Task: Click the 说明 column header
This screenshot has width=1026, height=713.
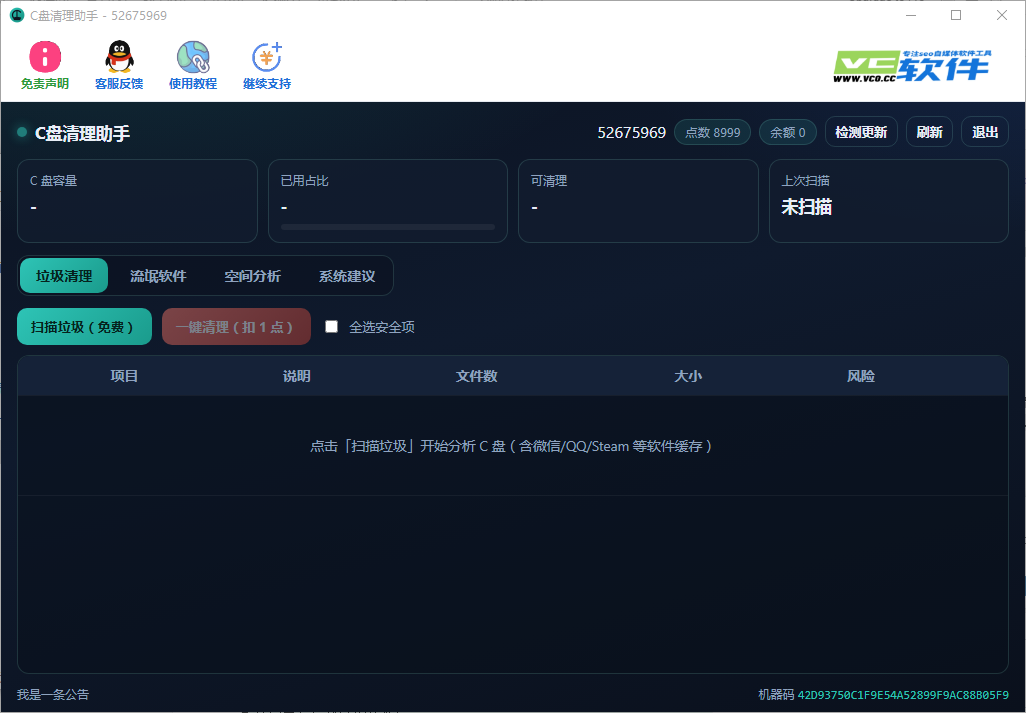Action: 296,376
